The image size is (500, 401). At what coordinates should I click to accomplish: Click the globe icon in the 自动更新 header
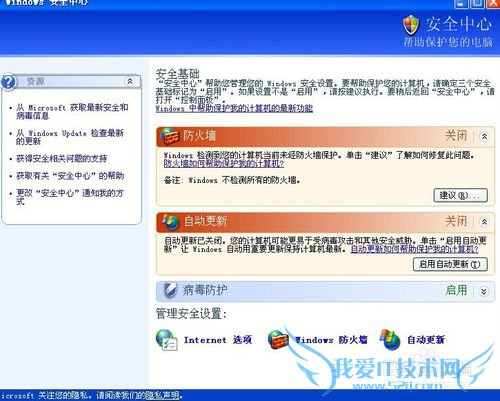click(170, 222)
